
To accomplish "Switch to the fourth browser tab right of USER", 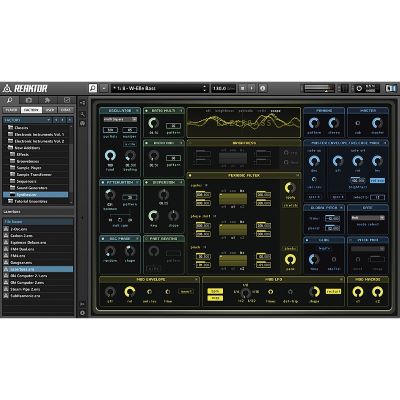I will [x=66, y=110].
